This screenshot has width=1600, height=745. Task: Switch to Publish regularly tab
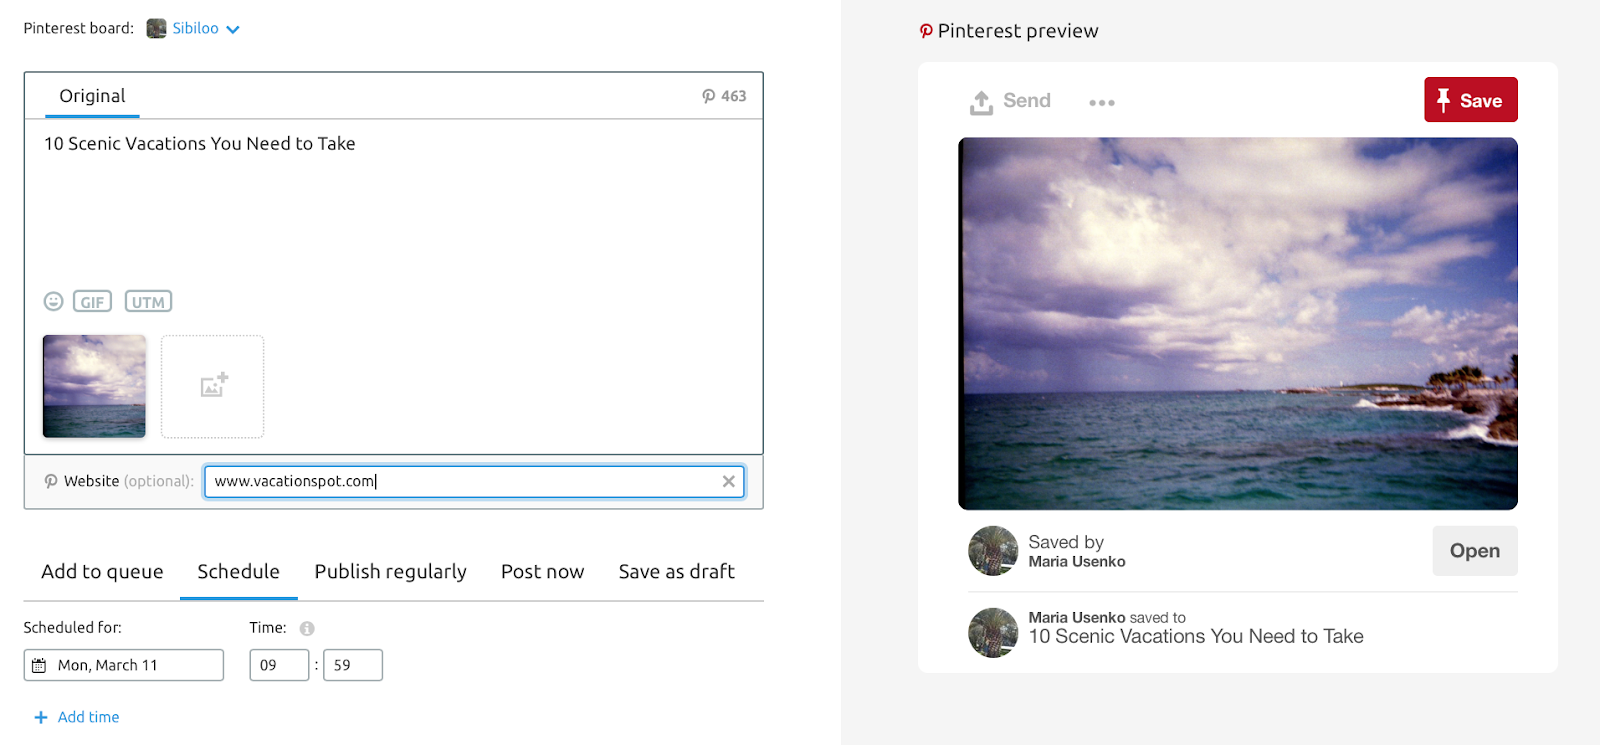click(390, 571)
